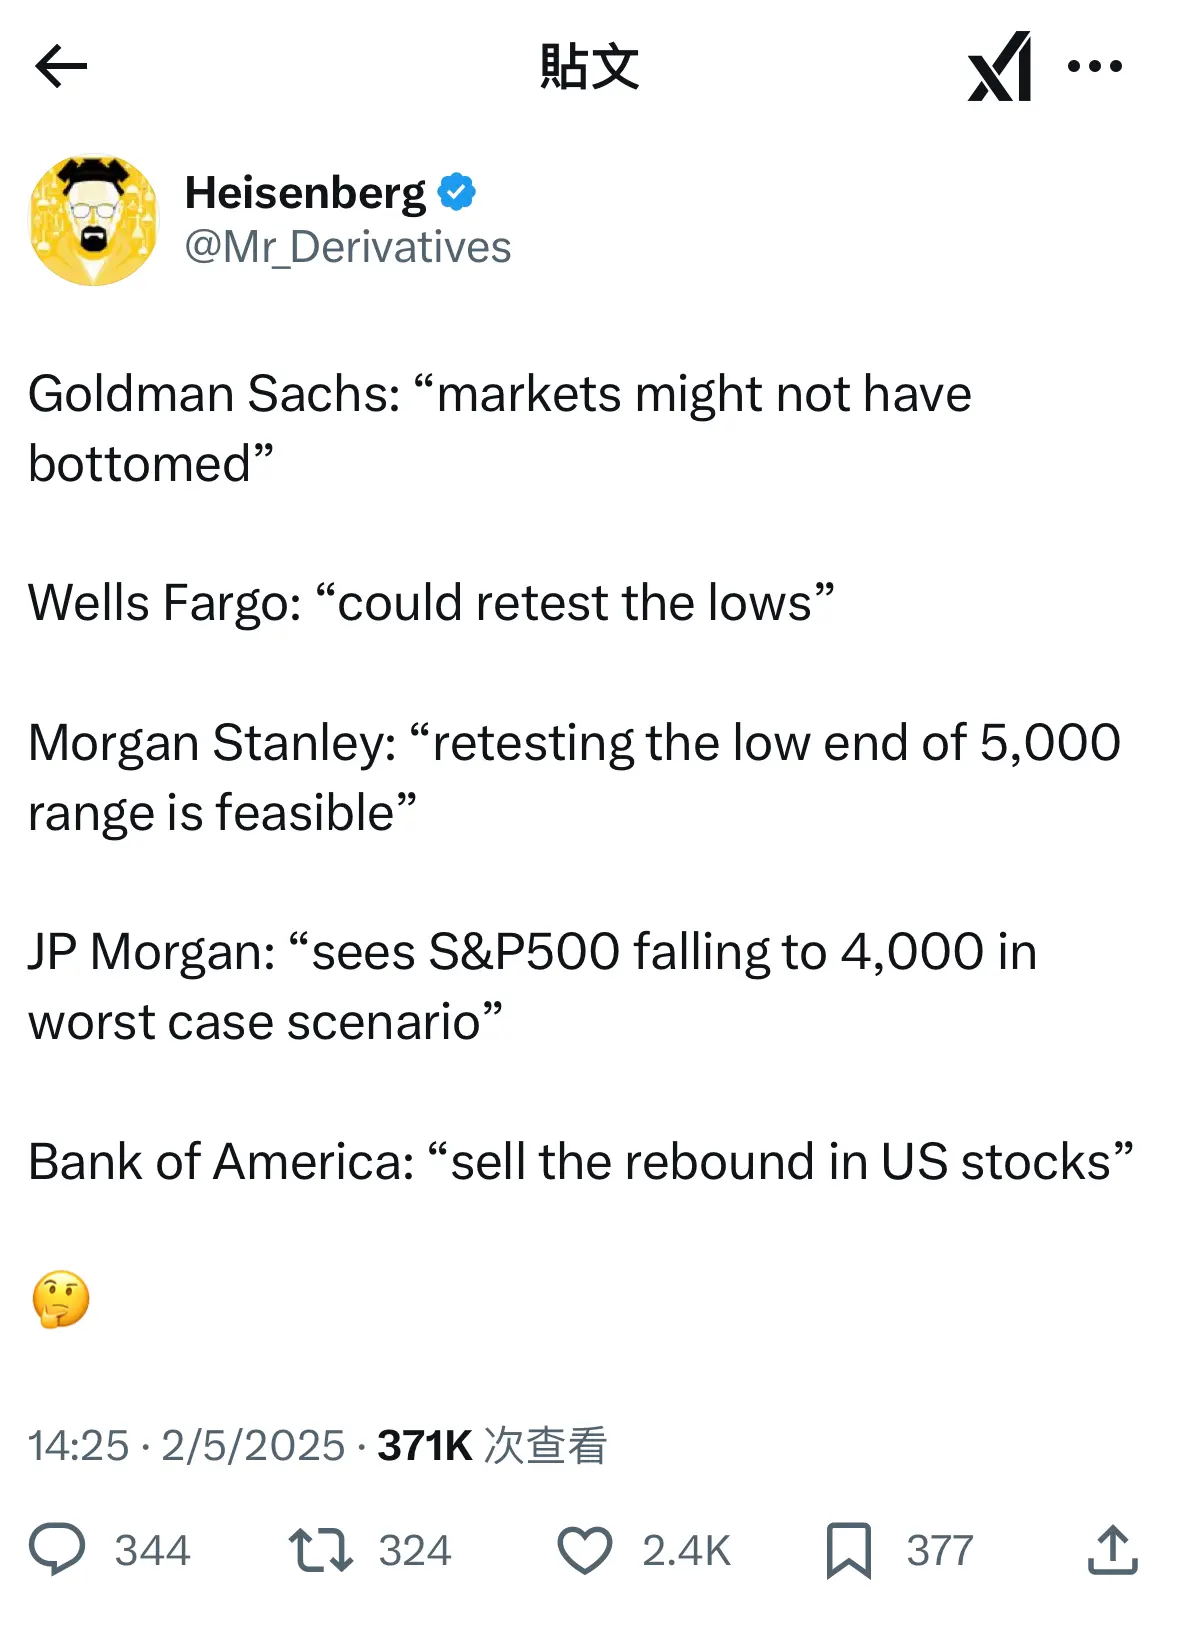Tap the repost arrows icon
Image resolution: width=1179 pixels, height=1630 pixels.
(320, 1550)
